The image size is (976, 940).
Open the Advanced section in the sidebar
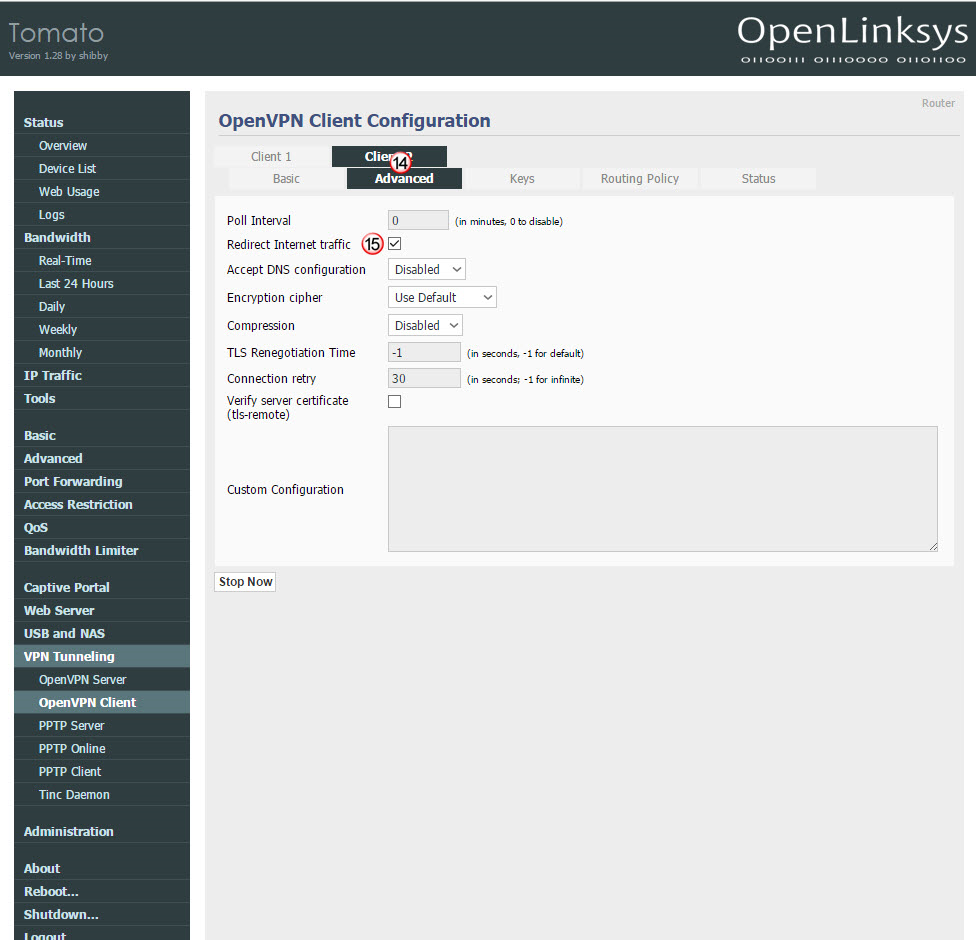click(102, 458)
